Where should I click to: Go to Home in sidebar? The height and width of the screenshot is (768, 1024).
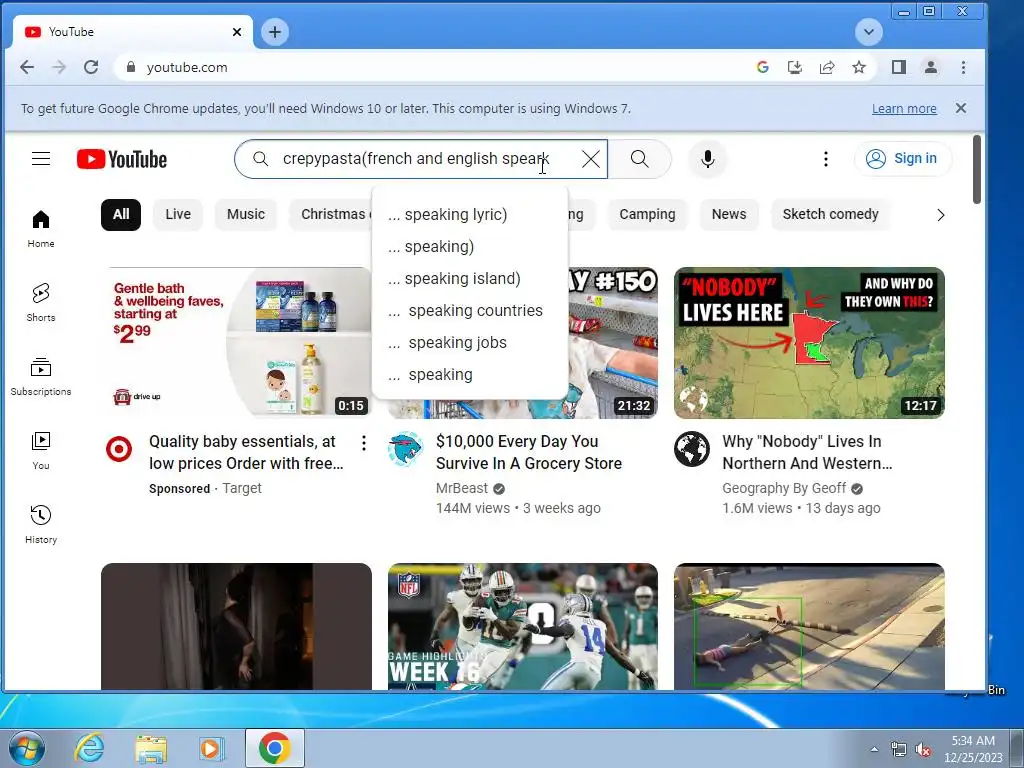(40, 228)
